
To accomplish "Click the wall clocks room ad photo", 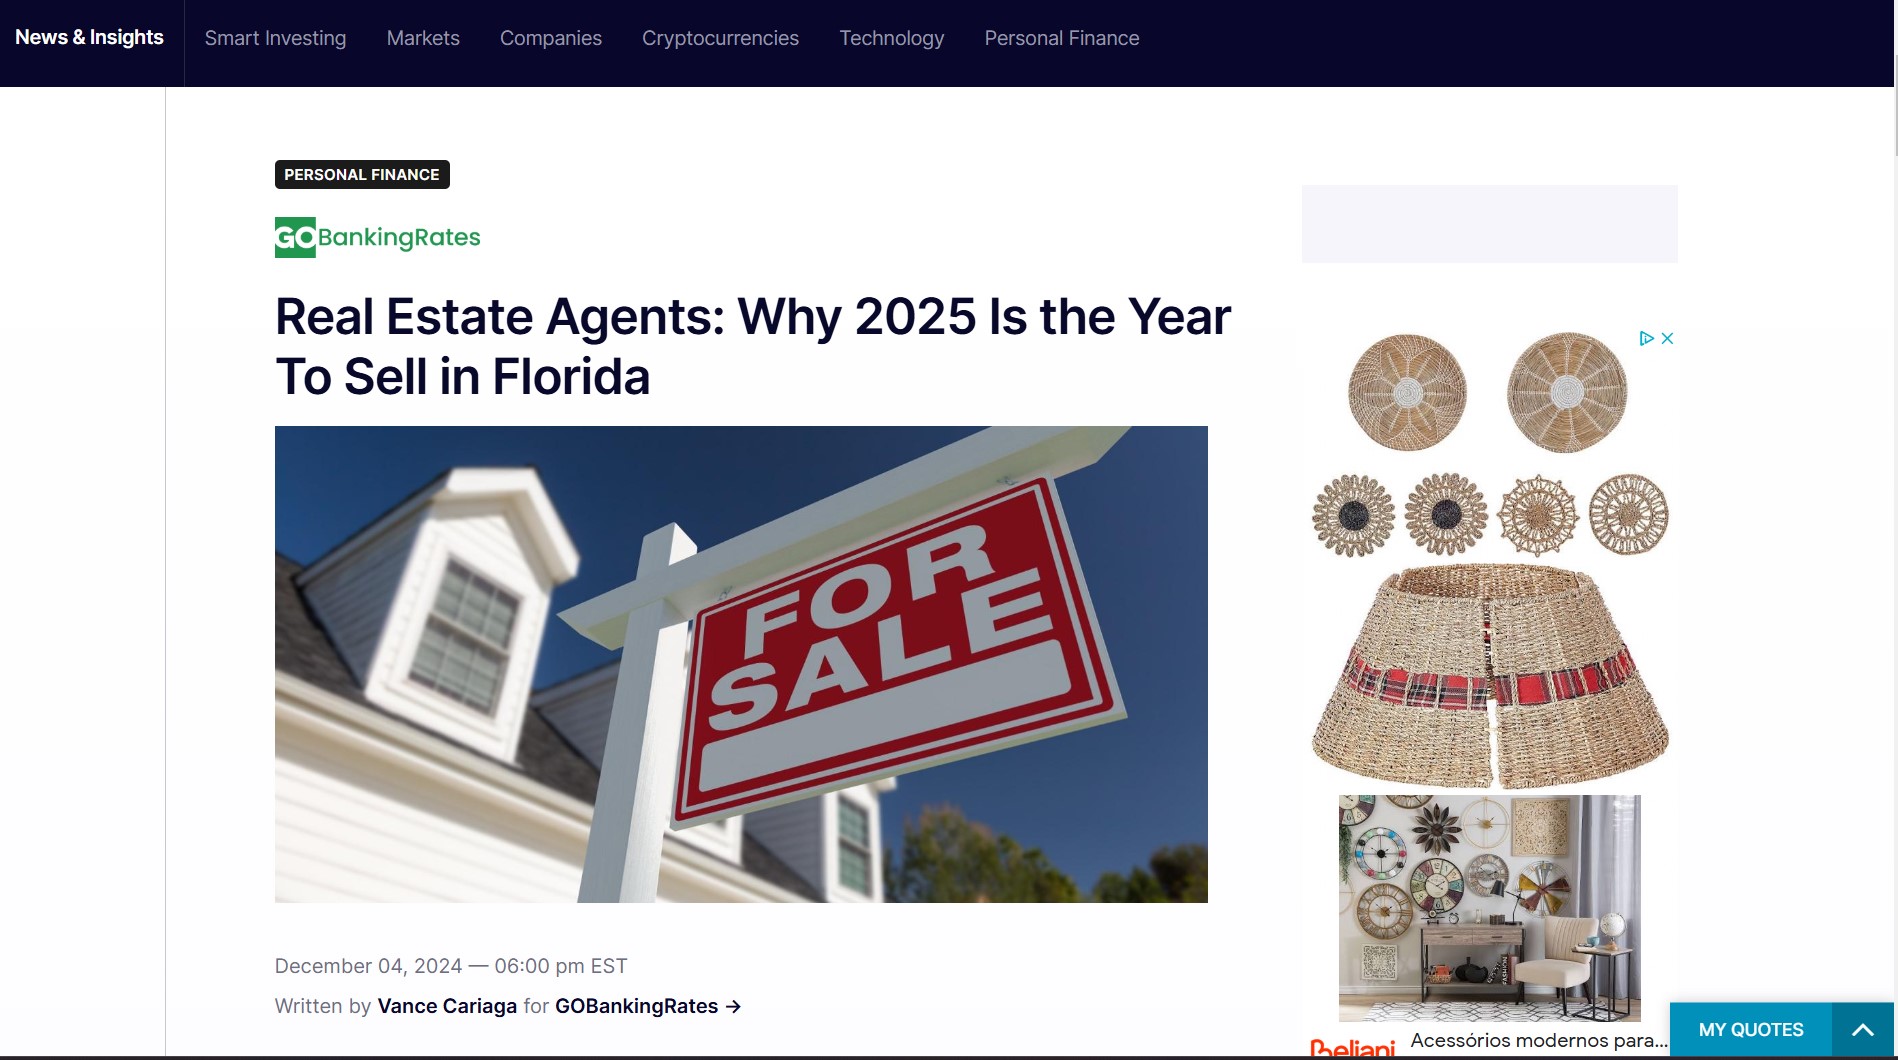I will click(x=1490, y=908).
